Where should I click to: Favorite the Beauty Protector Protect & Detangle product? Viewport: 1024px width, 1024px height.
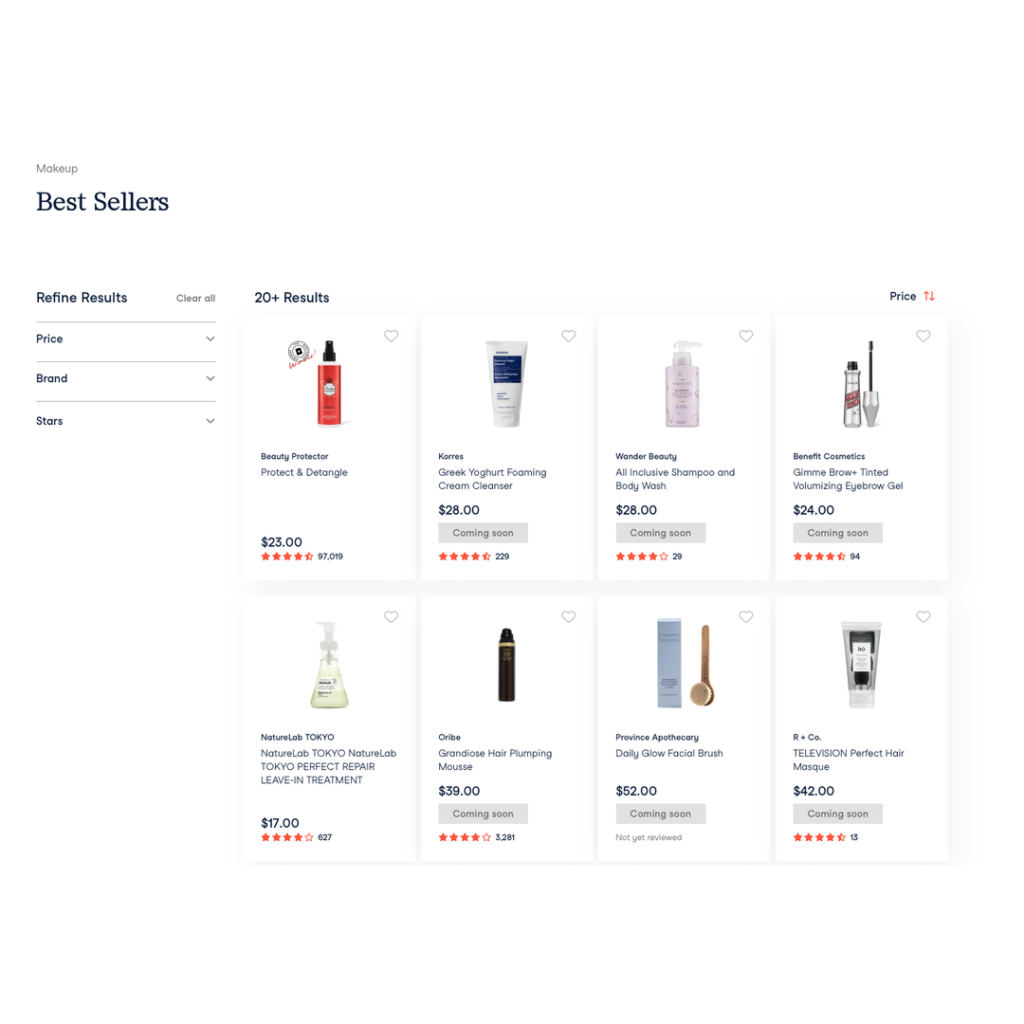391,336
